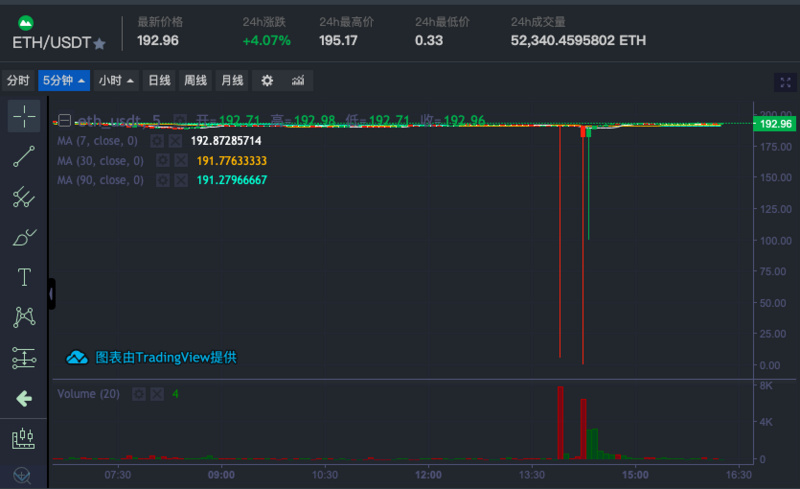800x489 pixels.
Task: Select the trend line drawing tool
Action: click(23, 156)
